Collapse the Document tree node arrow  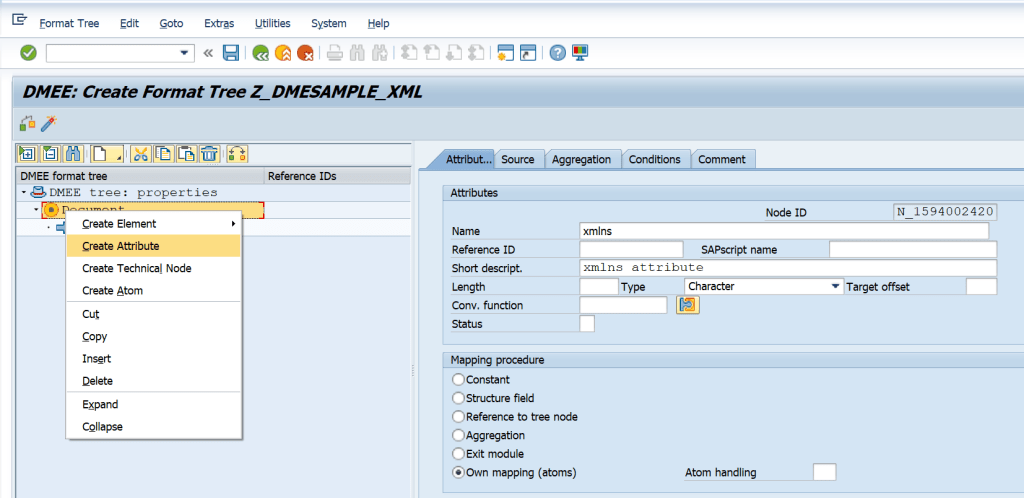[x=36, y=210]
